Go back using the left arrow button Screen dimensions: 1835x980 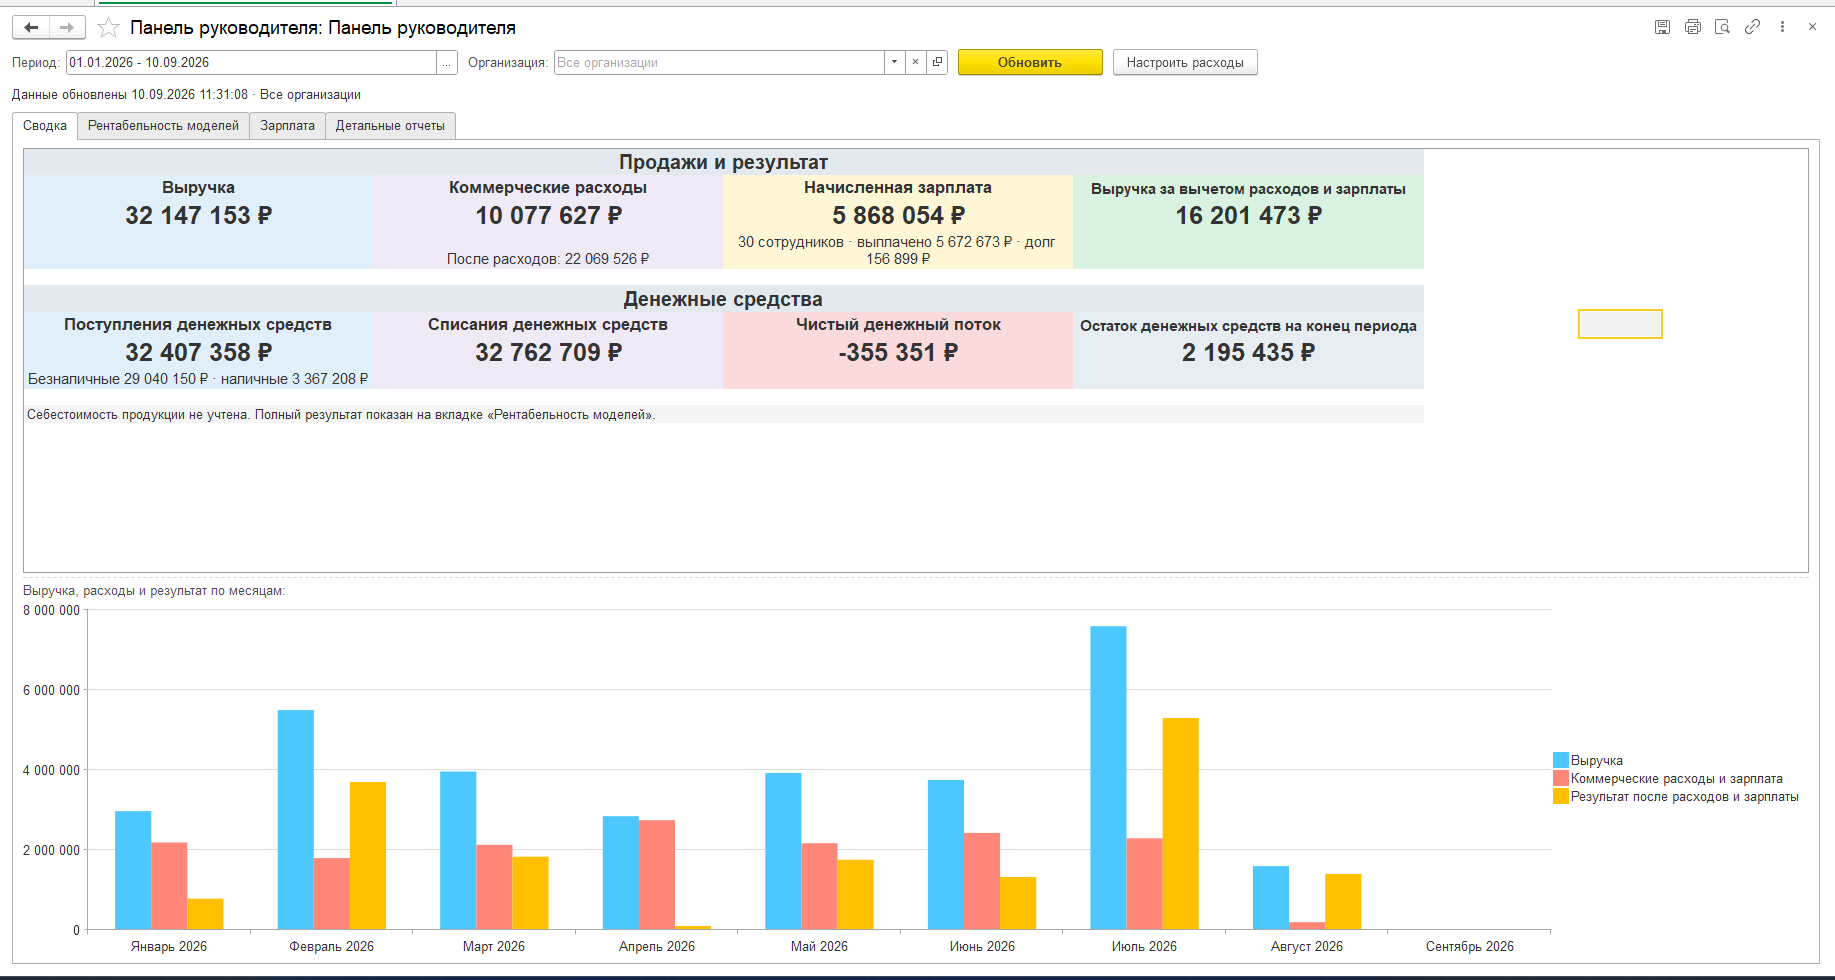(x=31, y=28)
